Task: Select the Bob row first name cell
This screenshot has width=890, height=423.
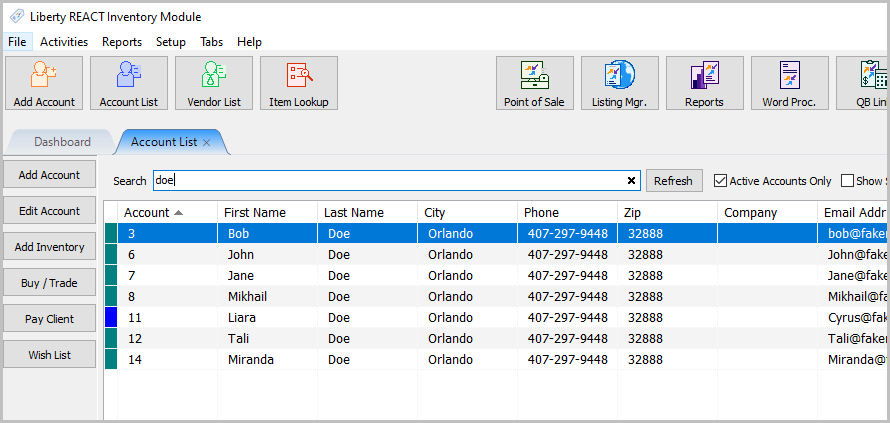Action: [x=267, y=233]
